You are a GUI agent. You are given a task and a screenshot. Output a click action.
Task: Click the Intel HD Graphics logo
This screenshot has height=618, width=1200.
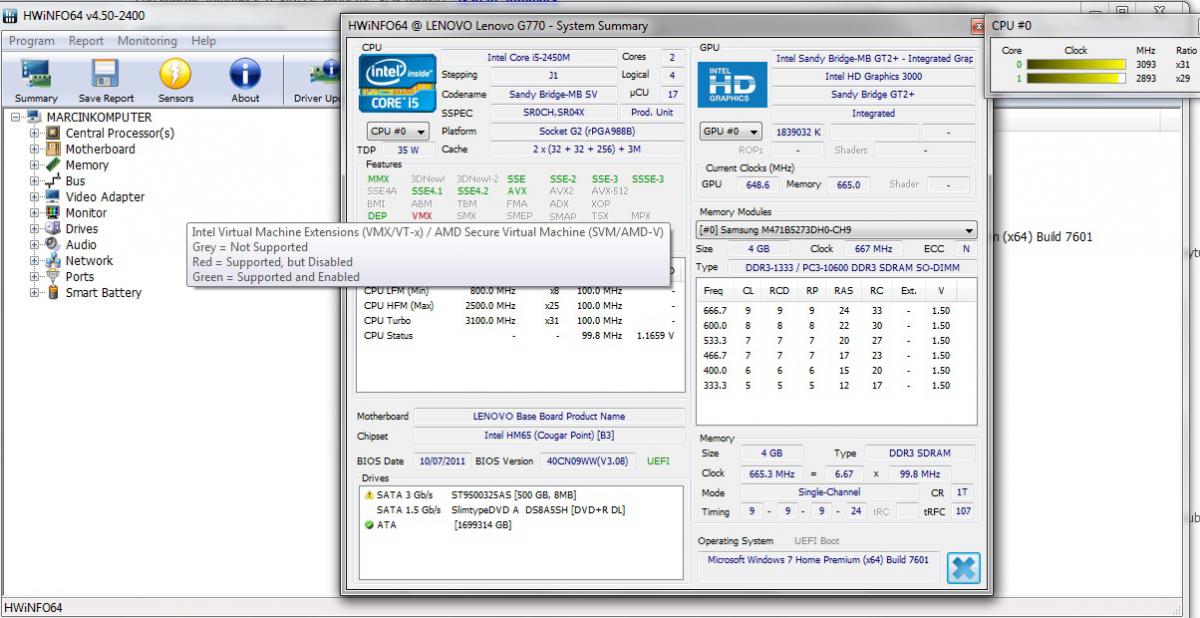732,85
